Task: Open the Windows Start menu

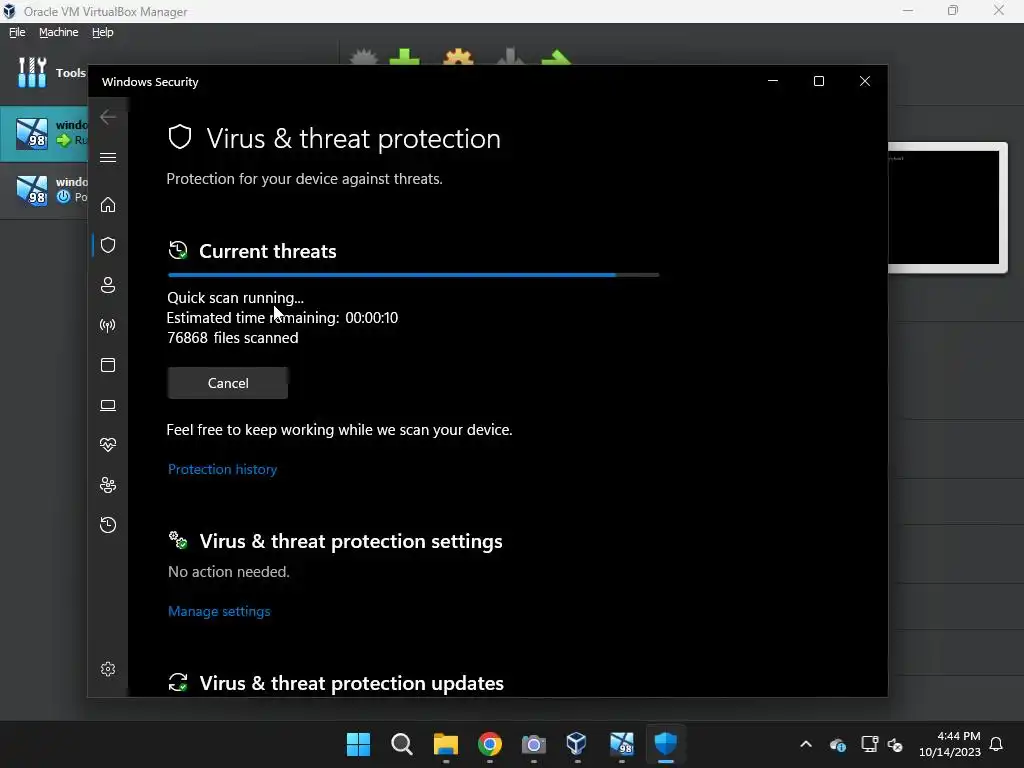Action: pos(358,744)
